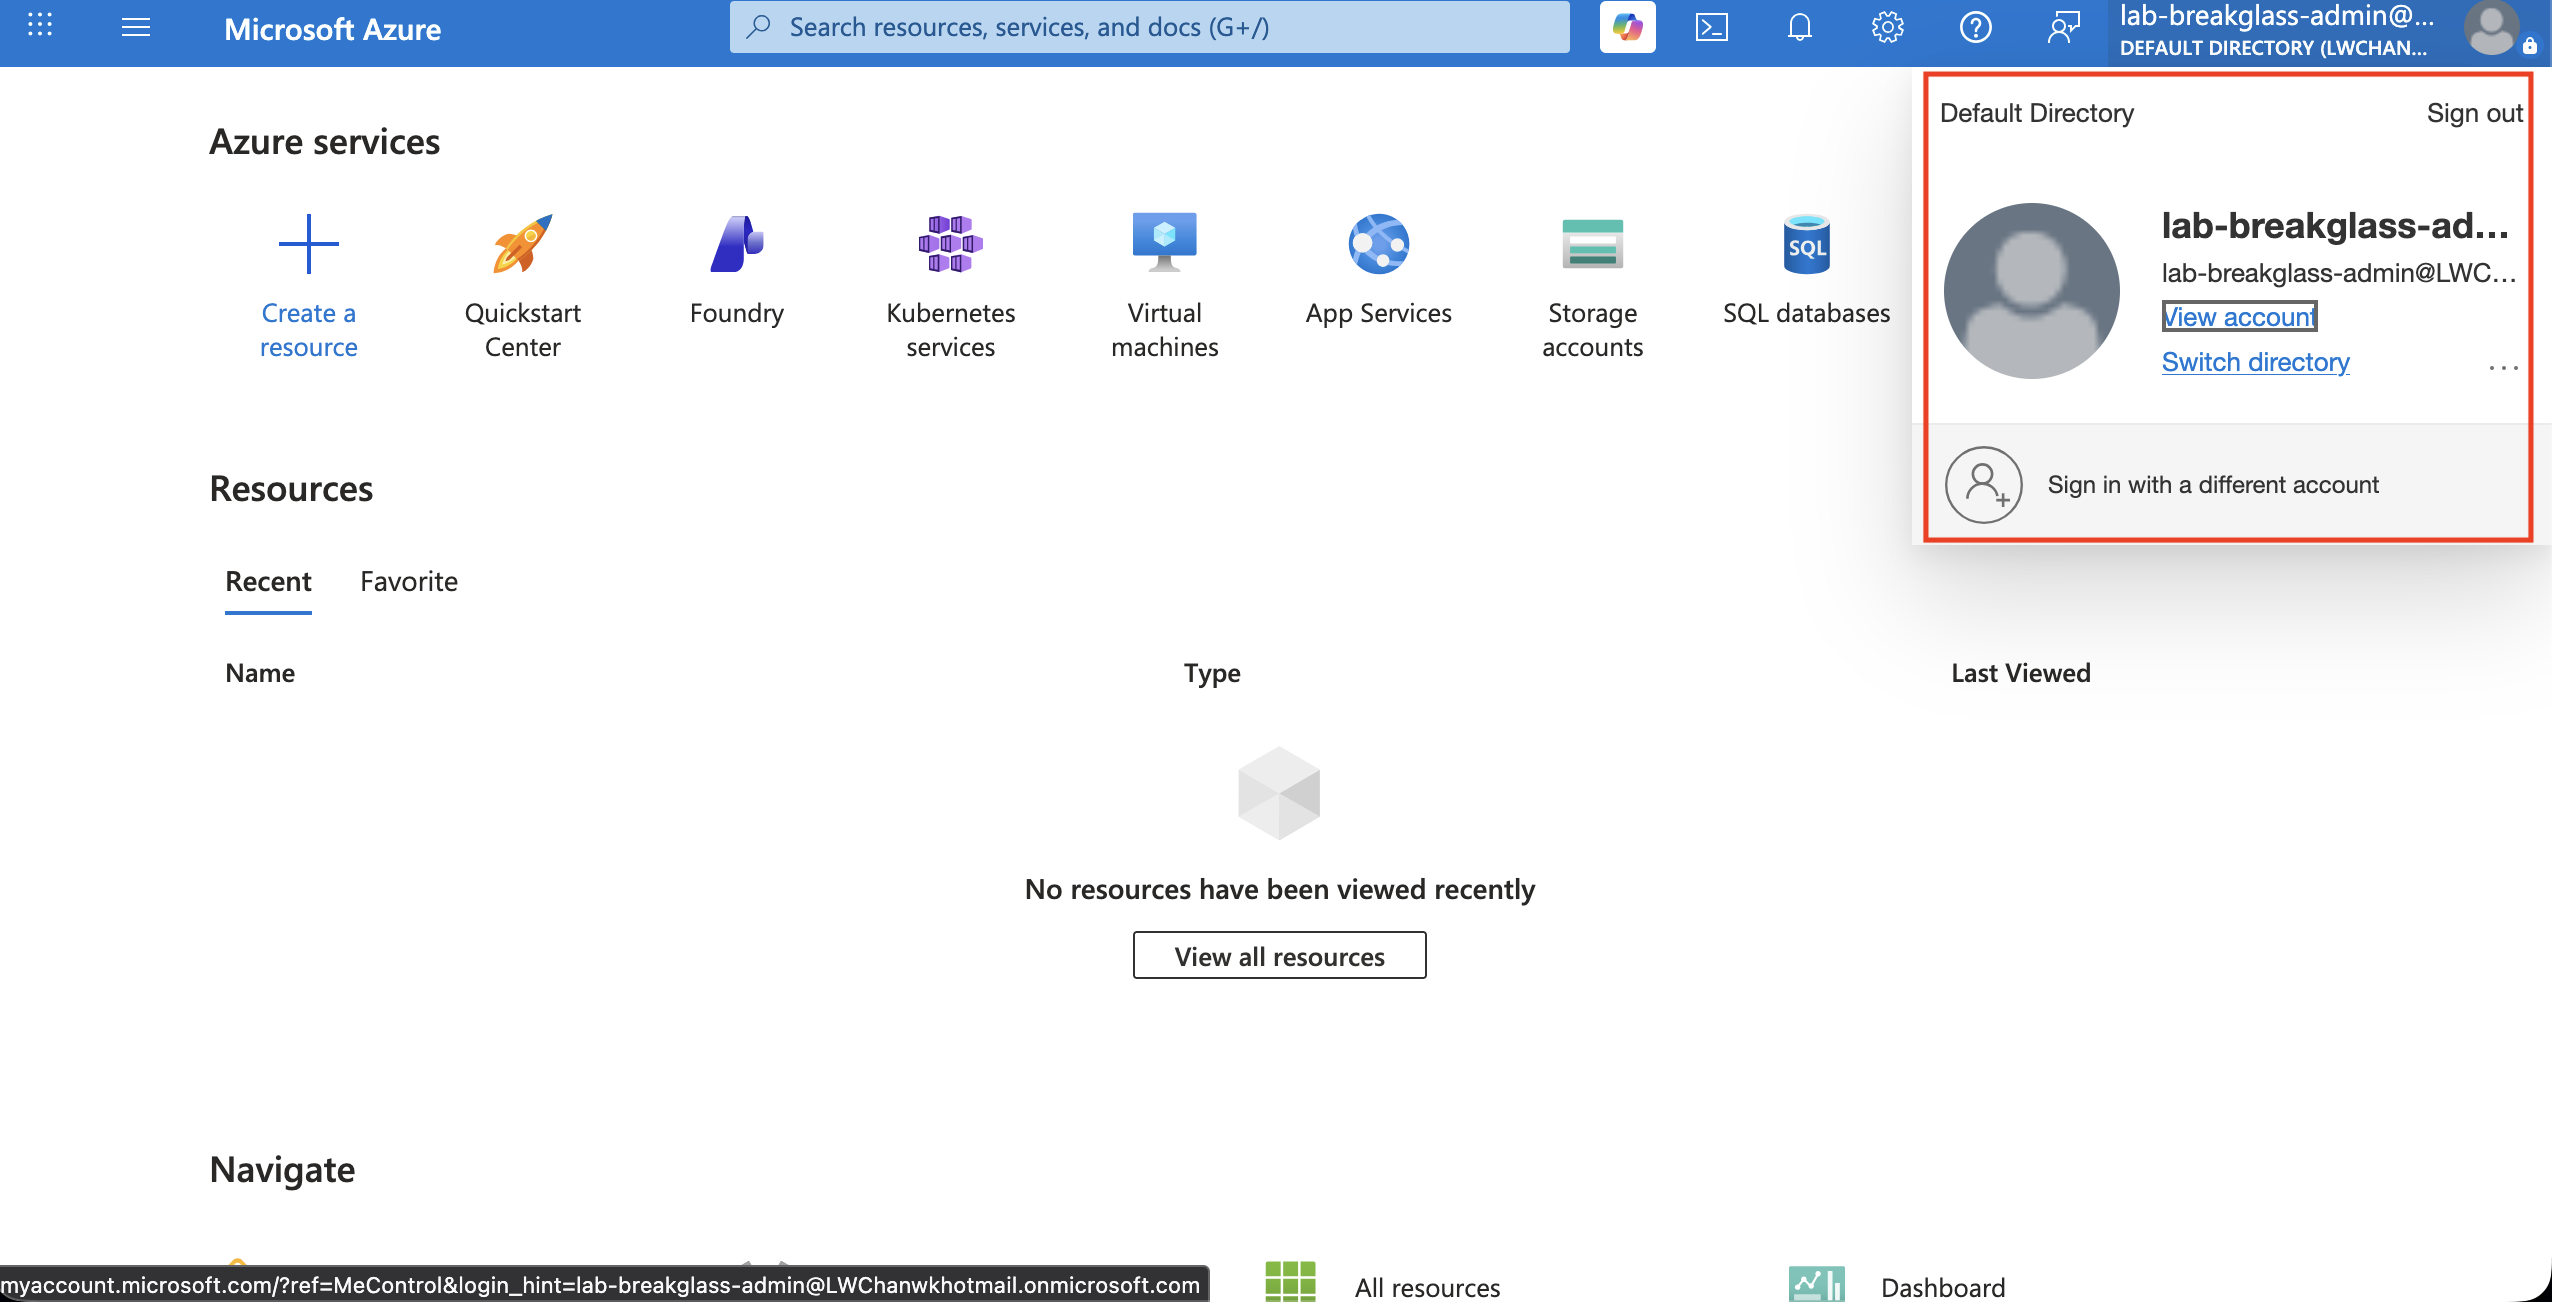Image resolution: width=2552 pixels, height=1302 pixels.
Task: Click the Azure services heading
Action: [325, 142]
